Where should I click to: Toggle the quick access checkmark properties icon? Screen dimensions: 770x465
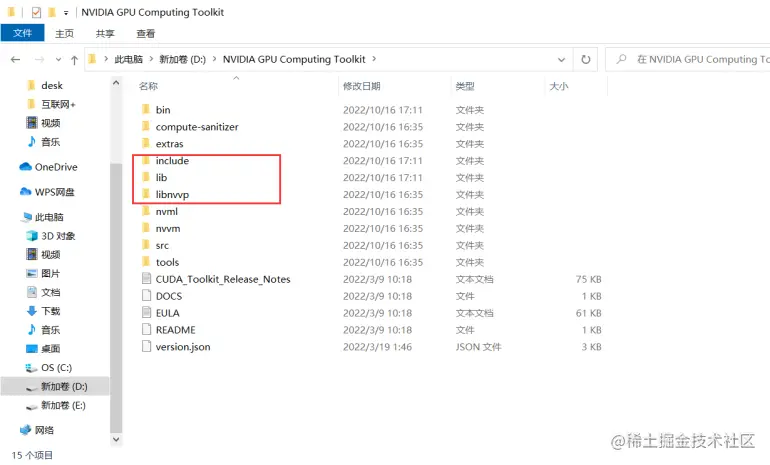pos(36,12)
